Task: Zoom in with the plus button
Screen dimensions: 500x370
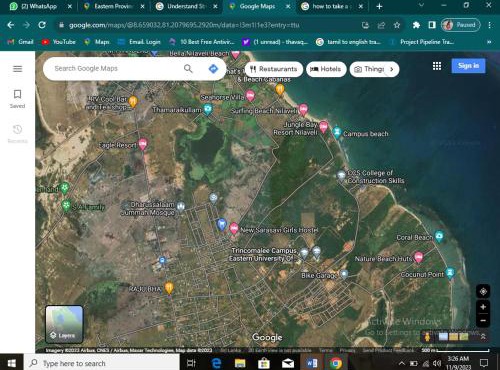Action: [x=483, y=307]
